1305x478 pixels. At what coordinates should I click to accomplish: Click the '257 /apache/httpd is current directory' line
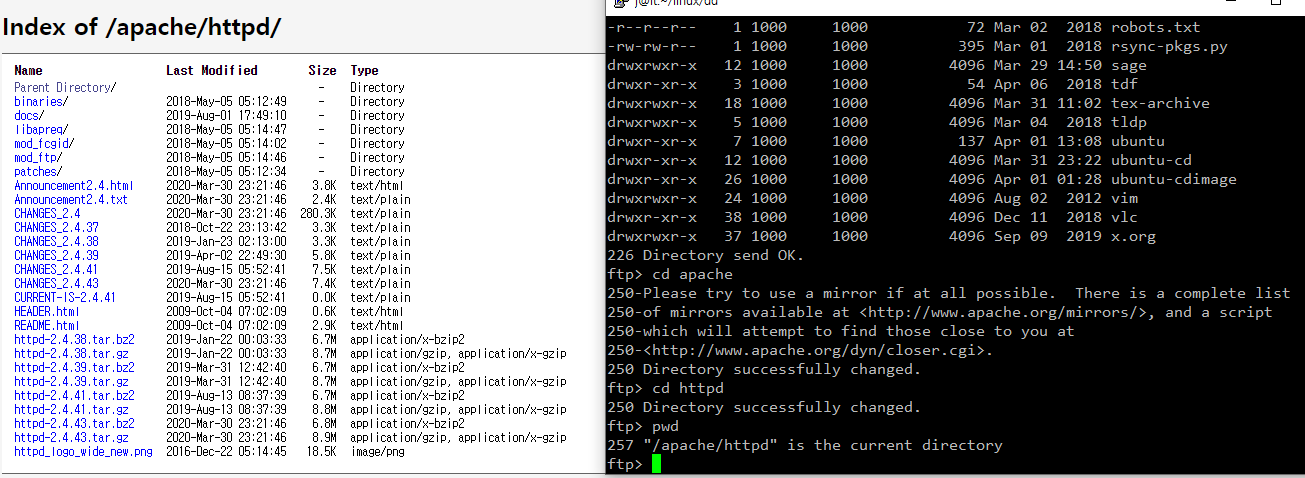(x=805, y=445)
